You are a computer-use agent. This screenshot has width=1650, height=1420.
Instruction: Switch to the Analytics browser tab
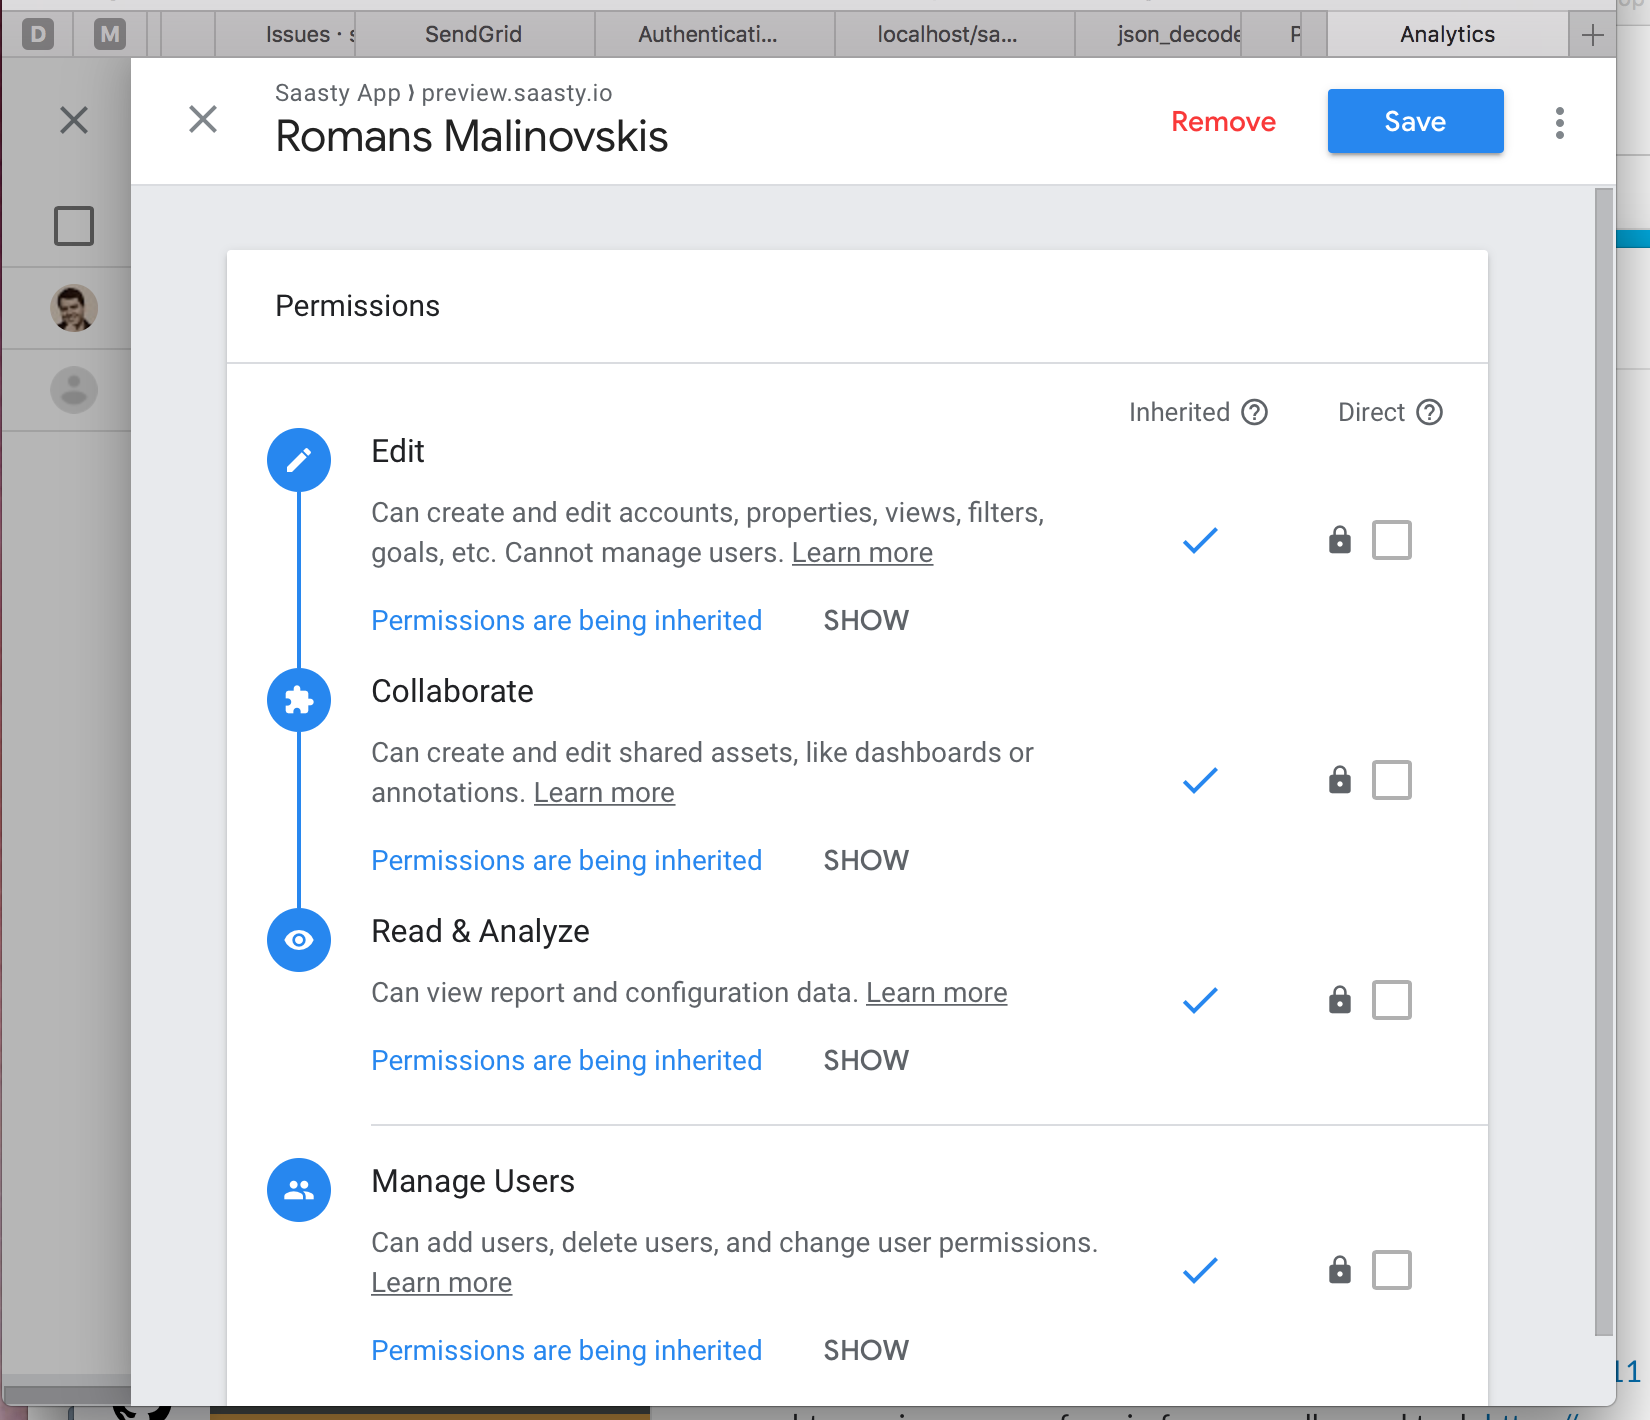(x=1447, y=33)
